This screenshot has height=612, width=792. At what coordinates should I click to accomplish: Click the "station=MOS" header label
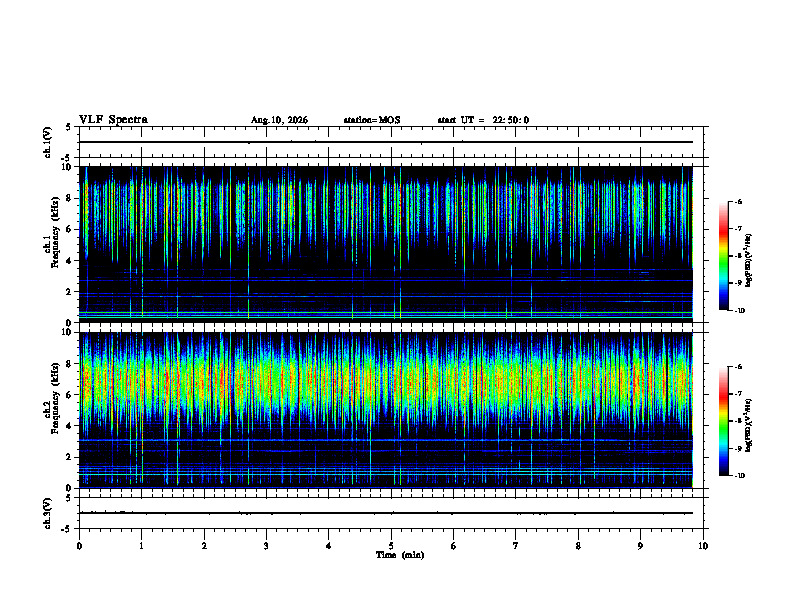click(372, 120)
